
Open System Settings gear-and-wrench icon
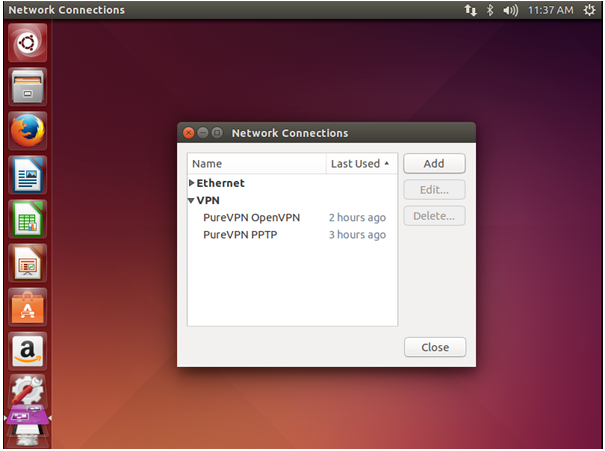tap(27, 390)
